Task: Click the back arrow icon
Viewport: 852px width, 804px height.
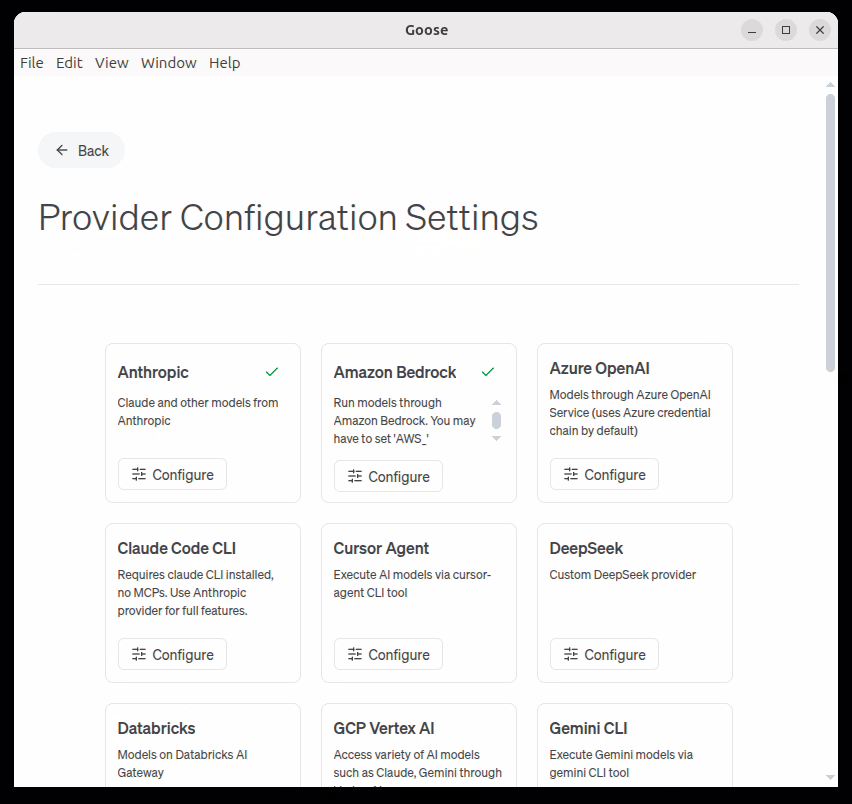Action: click(62, 150)
